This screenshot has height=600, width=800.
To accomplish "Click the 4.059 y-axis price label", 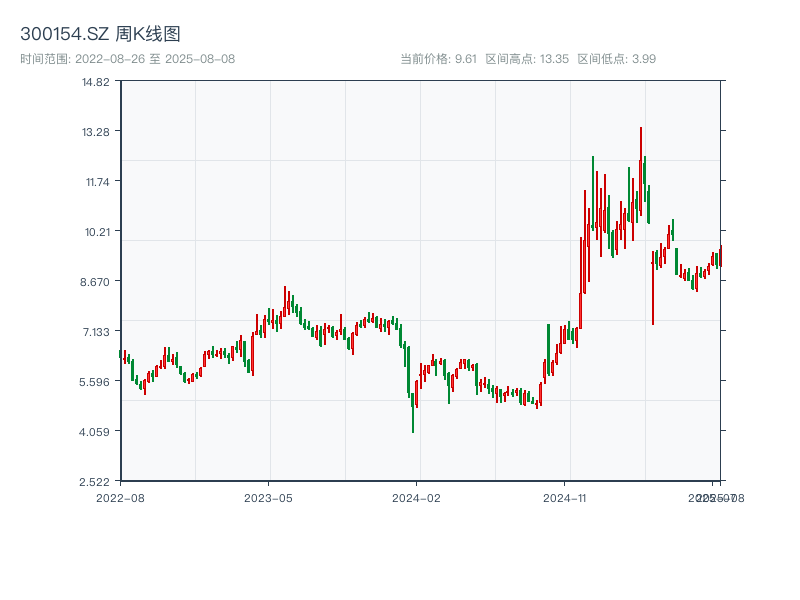I will (x=96, y=432).
